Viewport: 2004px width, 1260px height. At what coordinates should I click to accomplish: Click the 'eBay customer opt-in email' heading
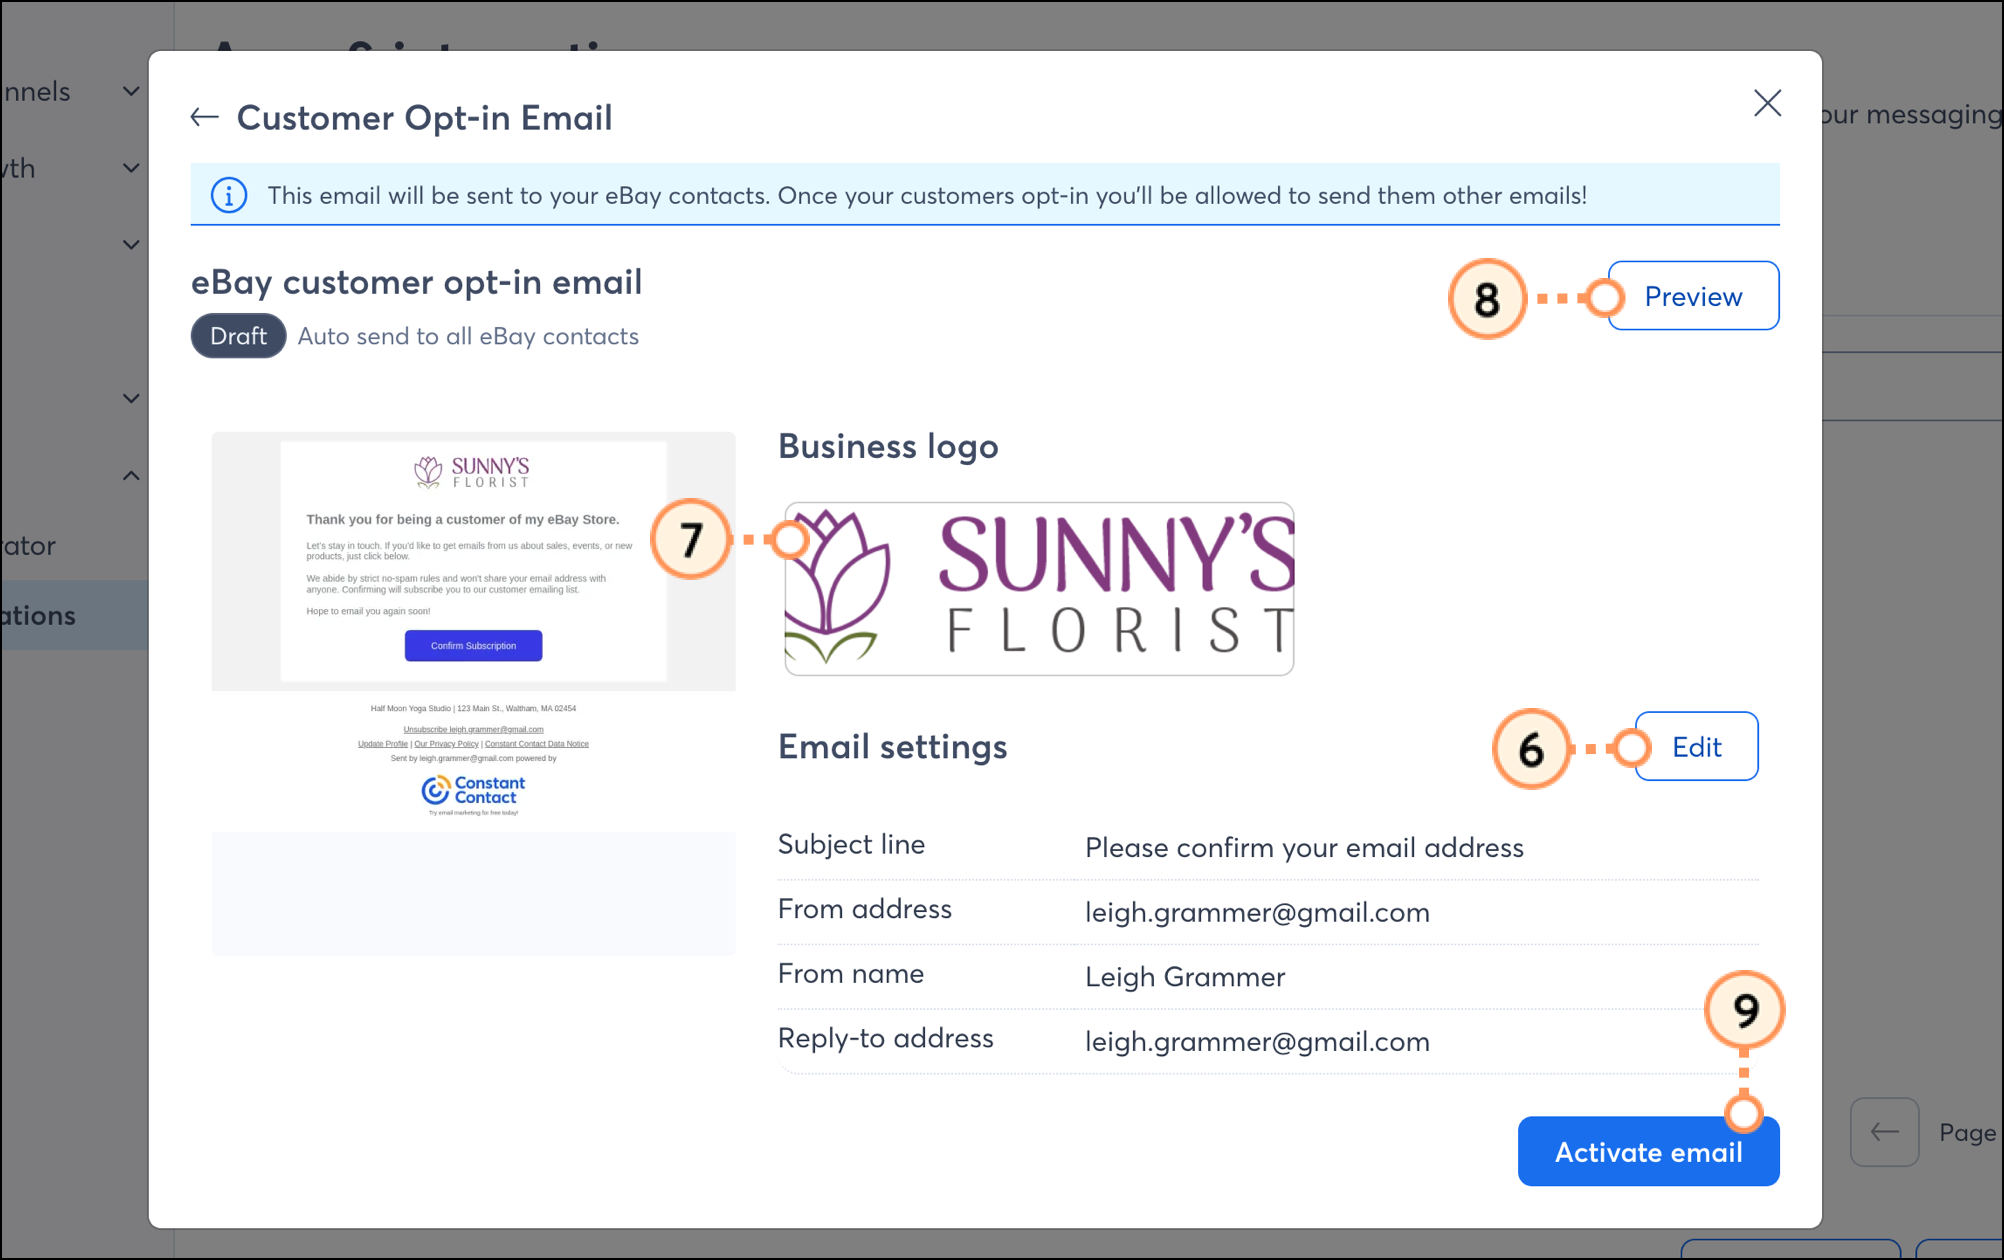(x=416, y=283)
